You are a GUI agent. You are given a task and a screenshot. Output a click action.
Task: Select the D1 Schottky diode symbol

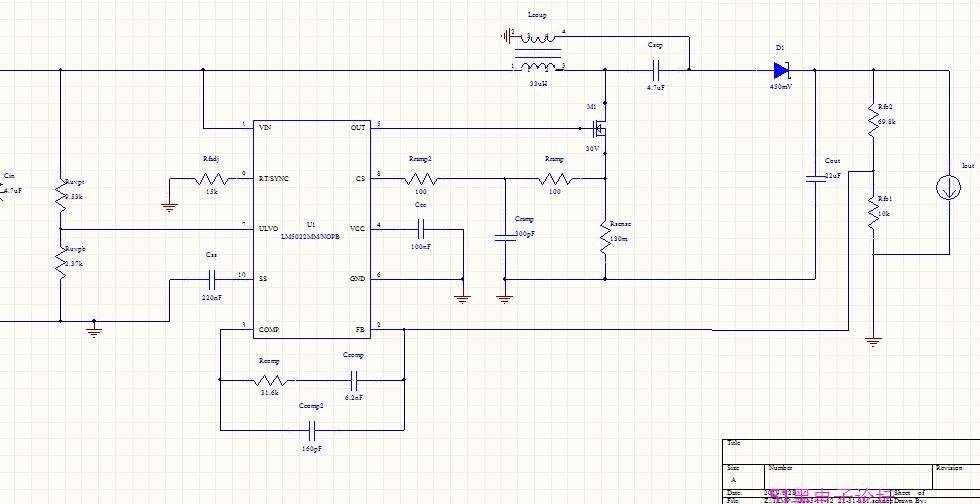[781, 69]
